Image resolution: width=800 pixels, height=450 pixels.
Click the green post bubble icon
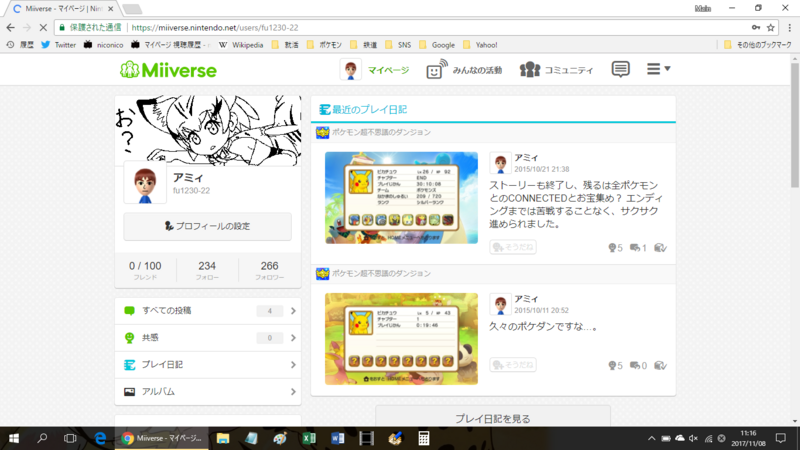coord(130,311)
